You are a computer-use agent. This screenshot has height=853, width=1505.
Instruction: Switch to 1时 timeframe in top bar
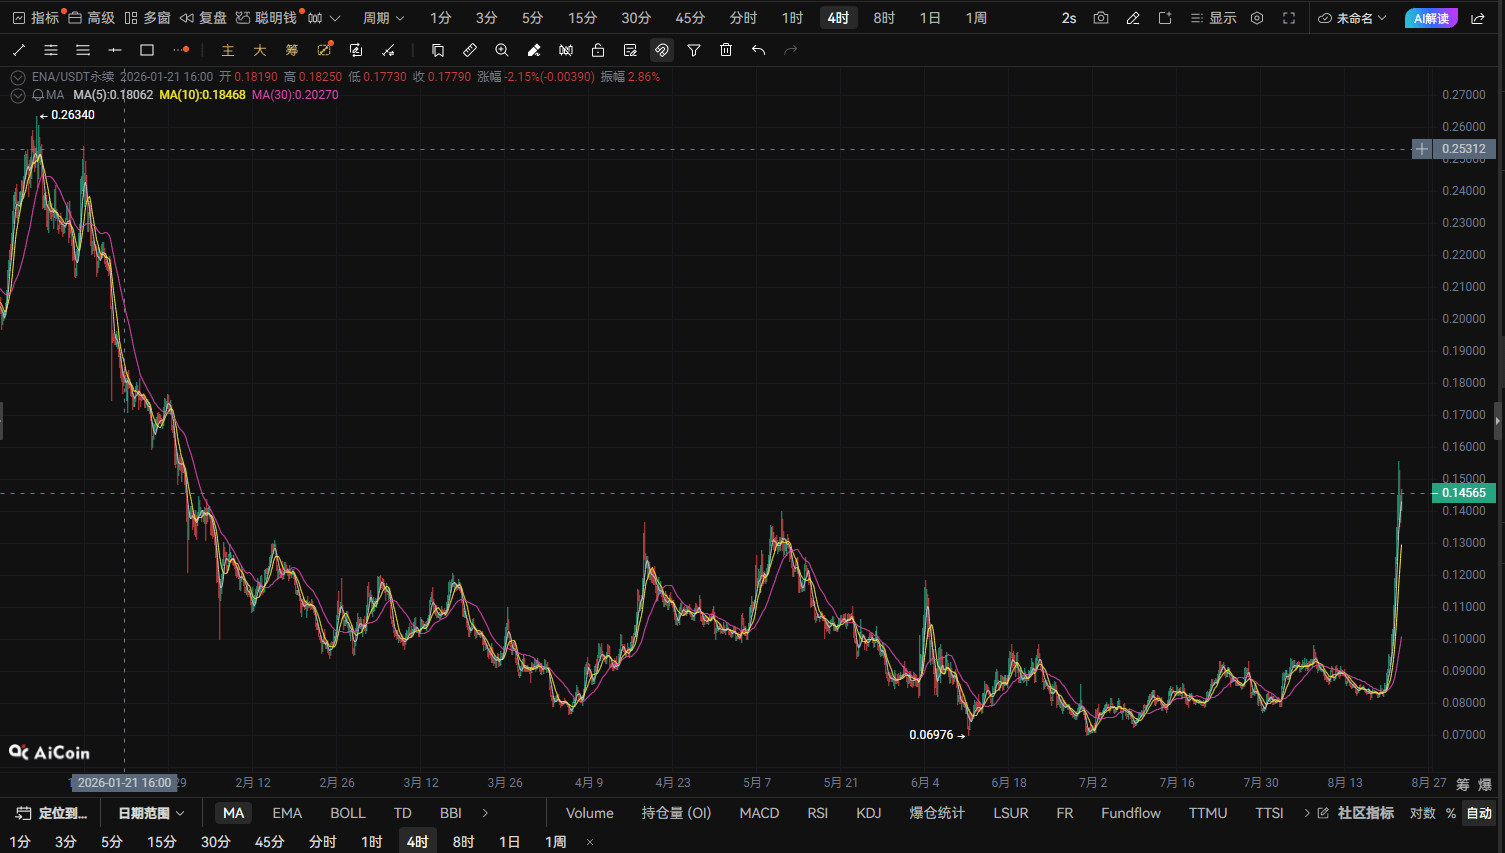click(792, 18)
